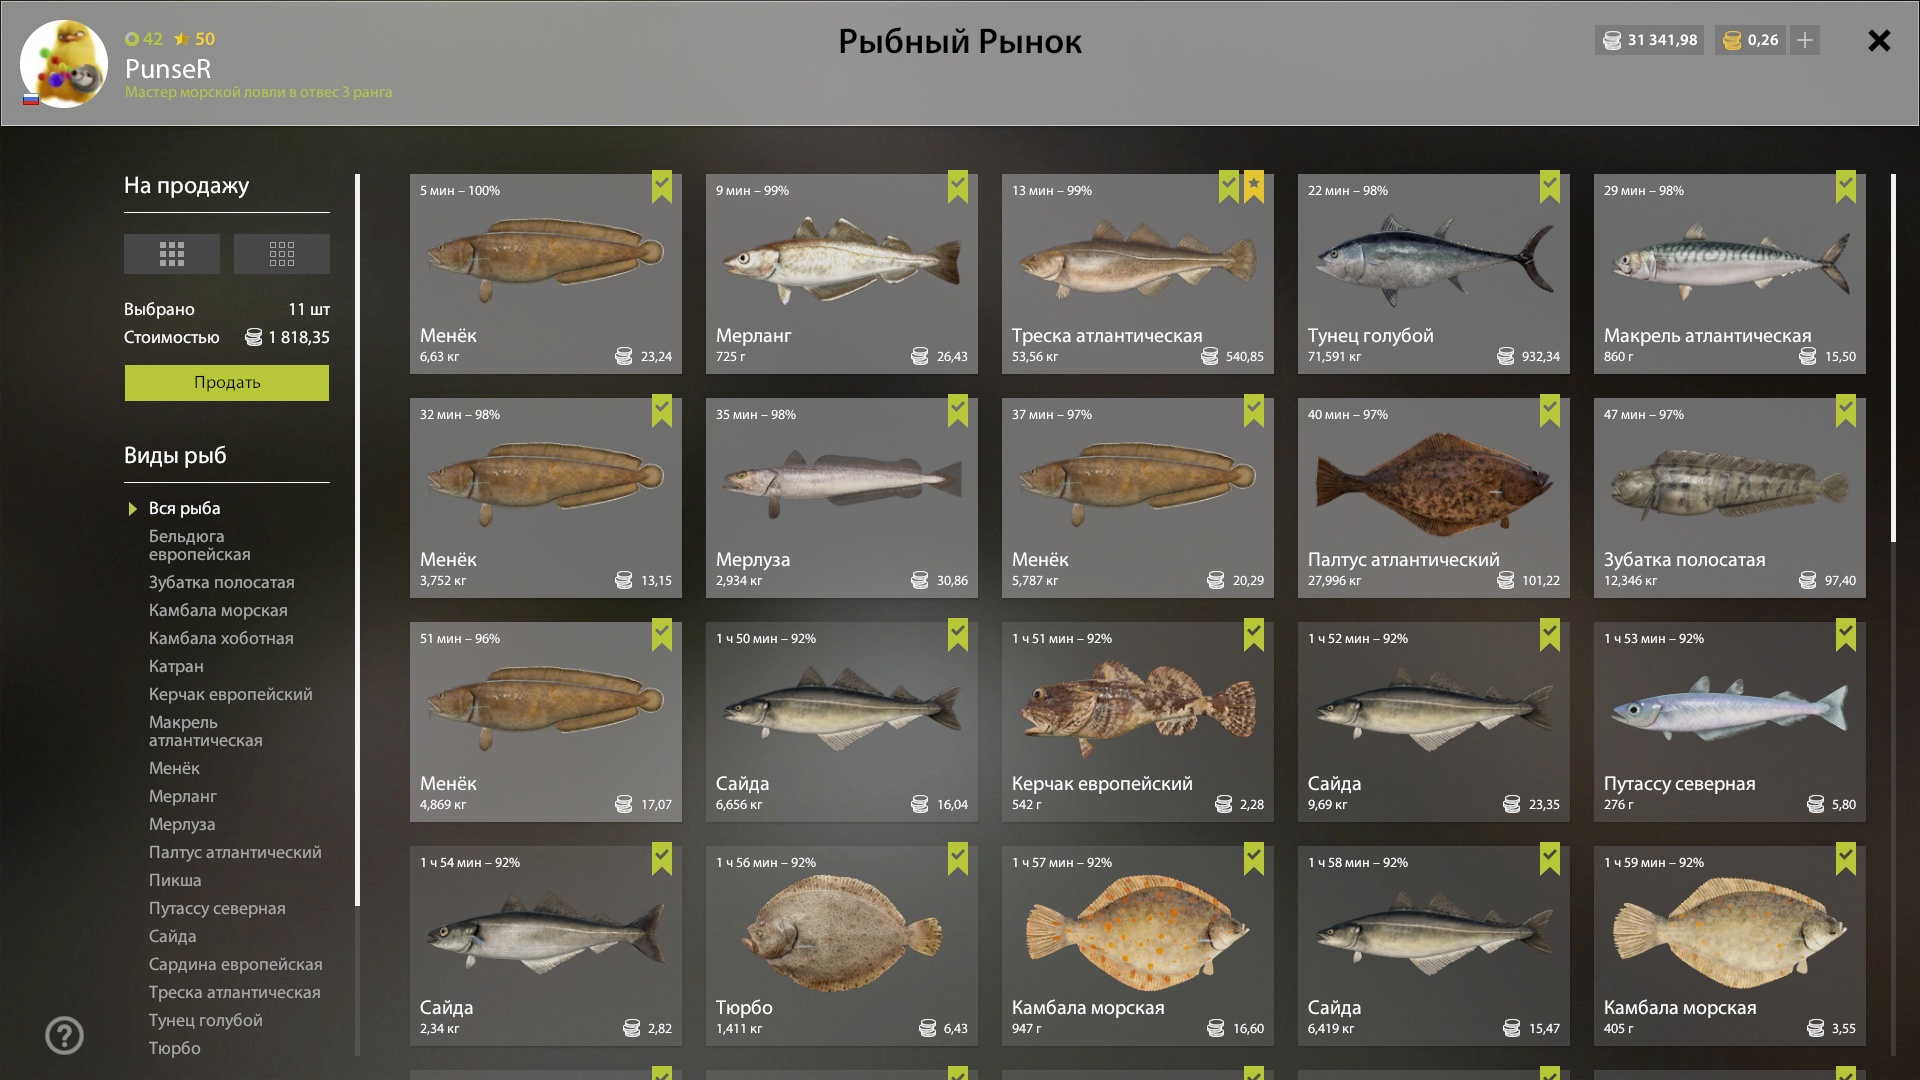Filter the list by Сайда
This screenshot has height=1080, width=1920.
pos(173,936)
